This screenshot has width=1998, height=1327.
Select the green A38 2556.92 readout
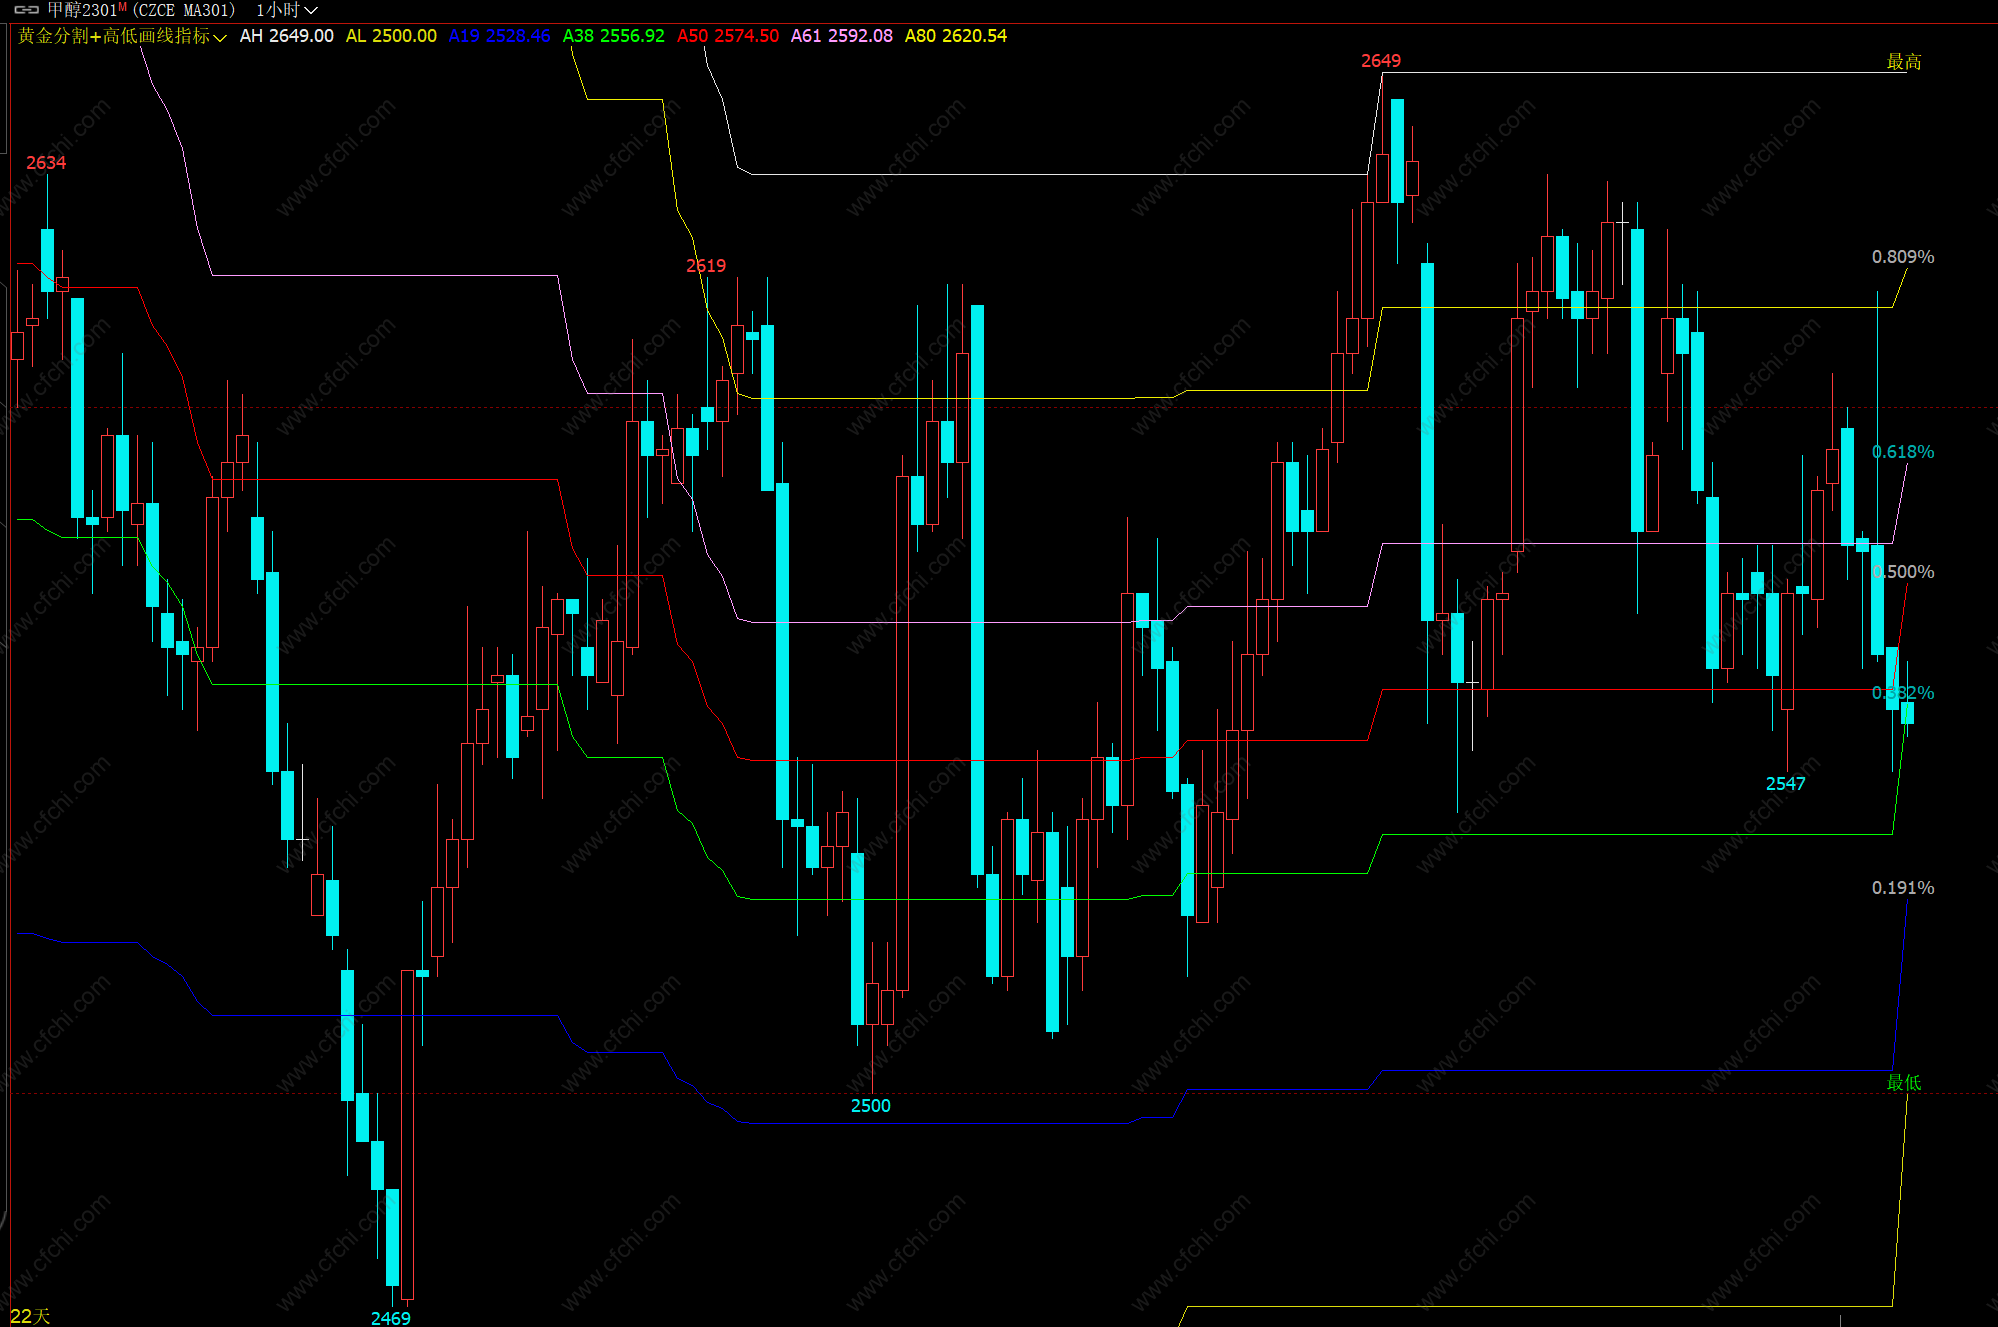[613, 36]
